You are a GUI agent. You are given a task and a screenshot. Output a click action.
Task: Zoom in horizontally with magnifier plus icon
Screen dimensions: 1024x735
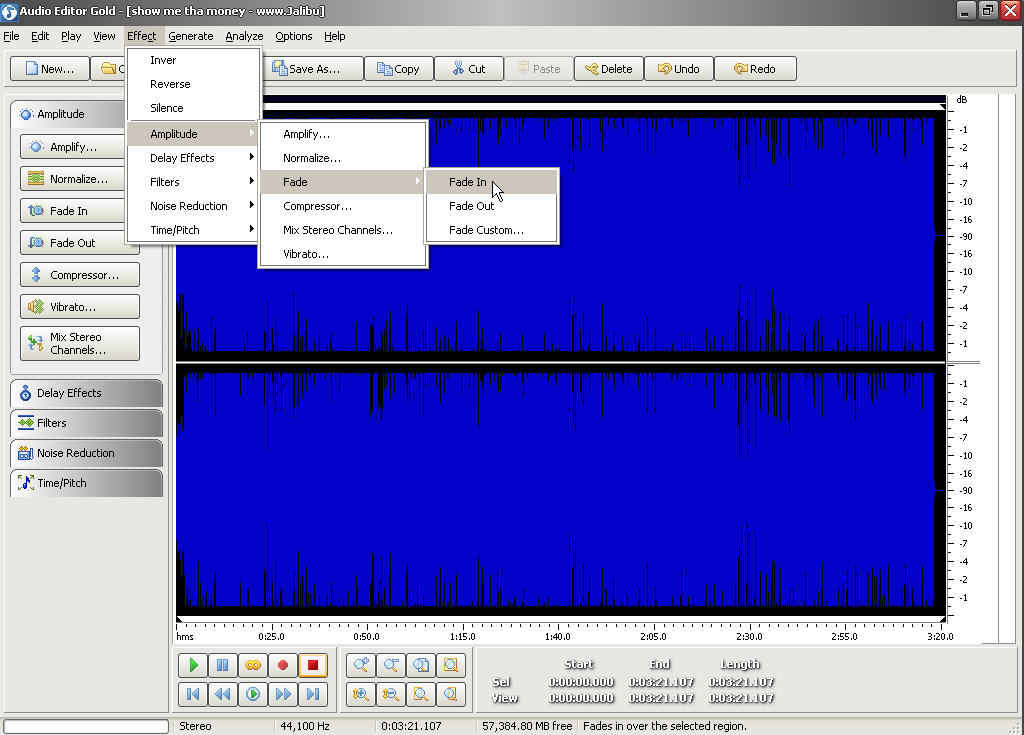click(x=361, y=665)
